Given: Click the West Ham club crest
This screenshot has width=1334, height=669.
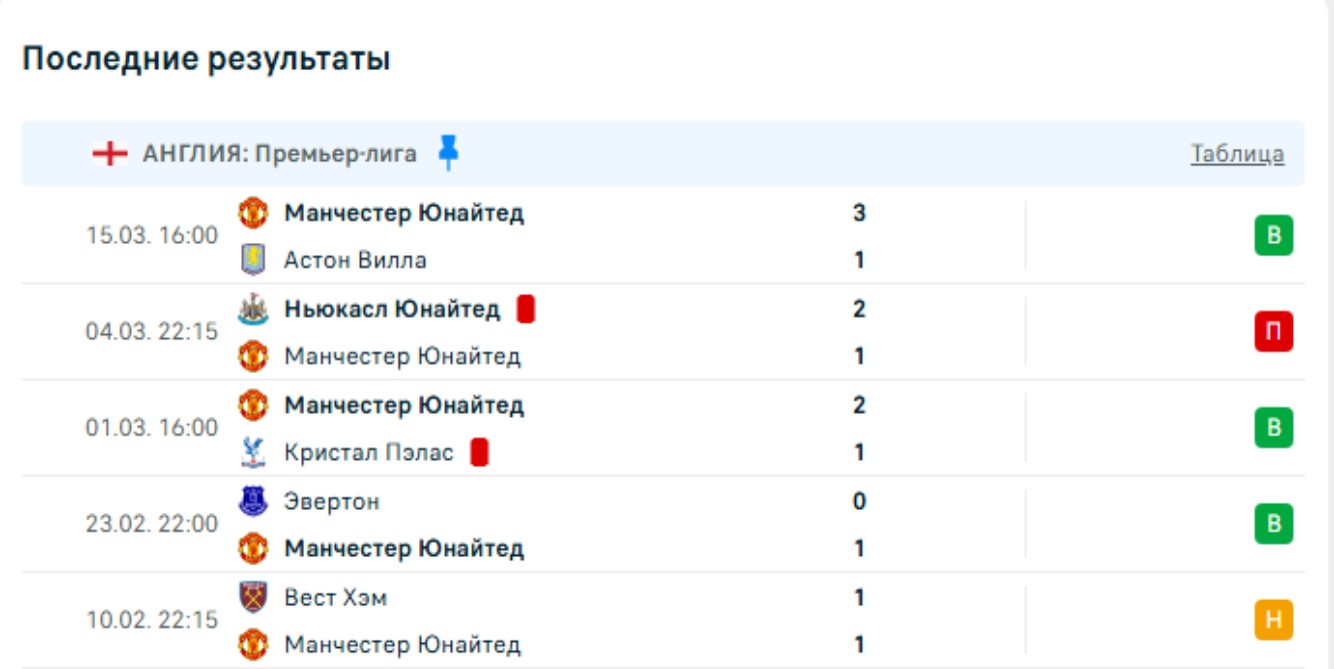Looking at the screenshot, I should point(253,597).
